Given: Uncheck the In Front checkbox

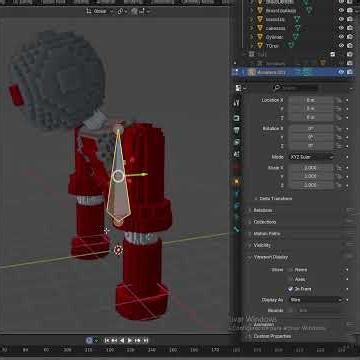Looking at the screenshot, I should 290,289.
